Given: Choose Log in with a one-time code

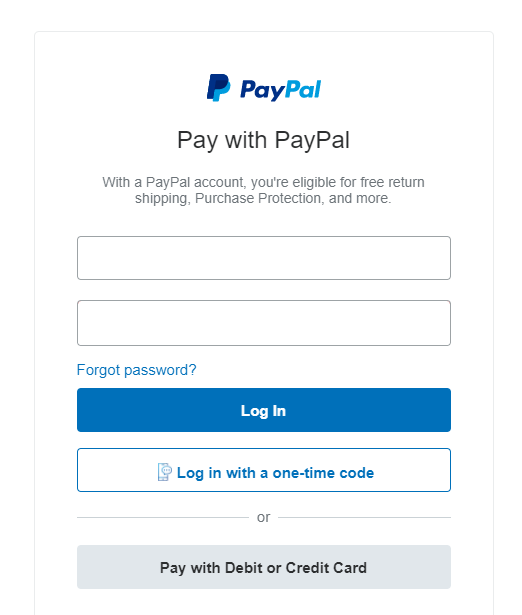Looking at the screenshot, I should 264,470.
